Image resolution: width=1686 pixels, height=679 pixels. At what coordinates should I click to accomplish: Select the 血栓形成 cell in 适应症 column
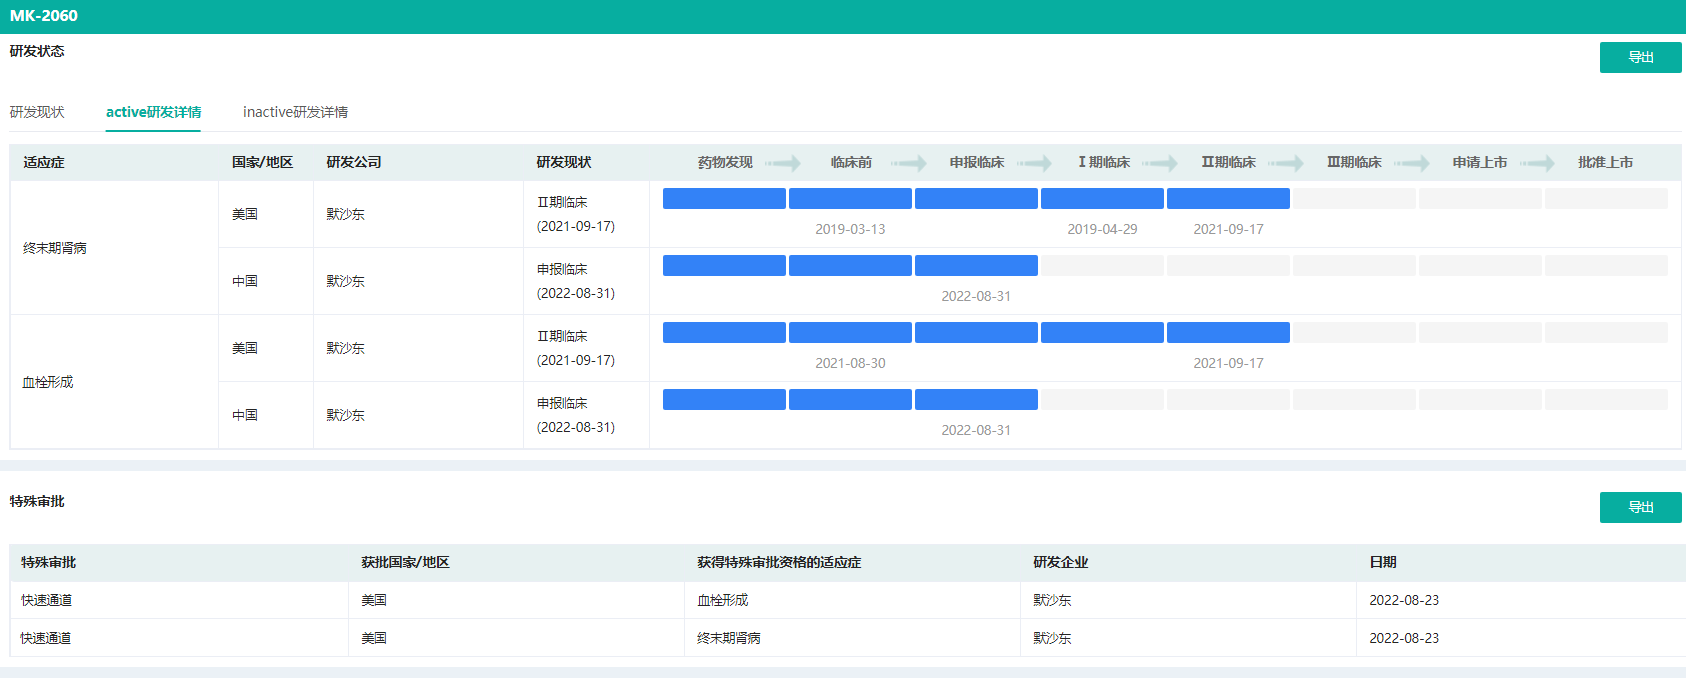click(48, 382)
